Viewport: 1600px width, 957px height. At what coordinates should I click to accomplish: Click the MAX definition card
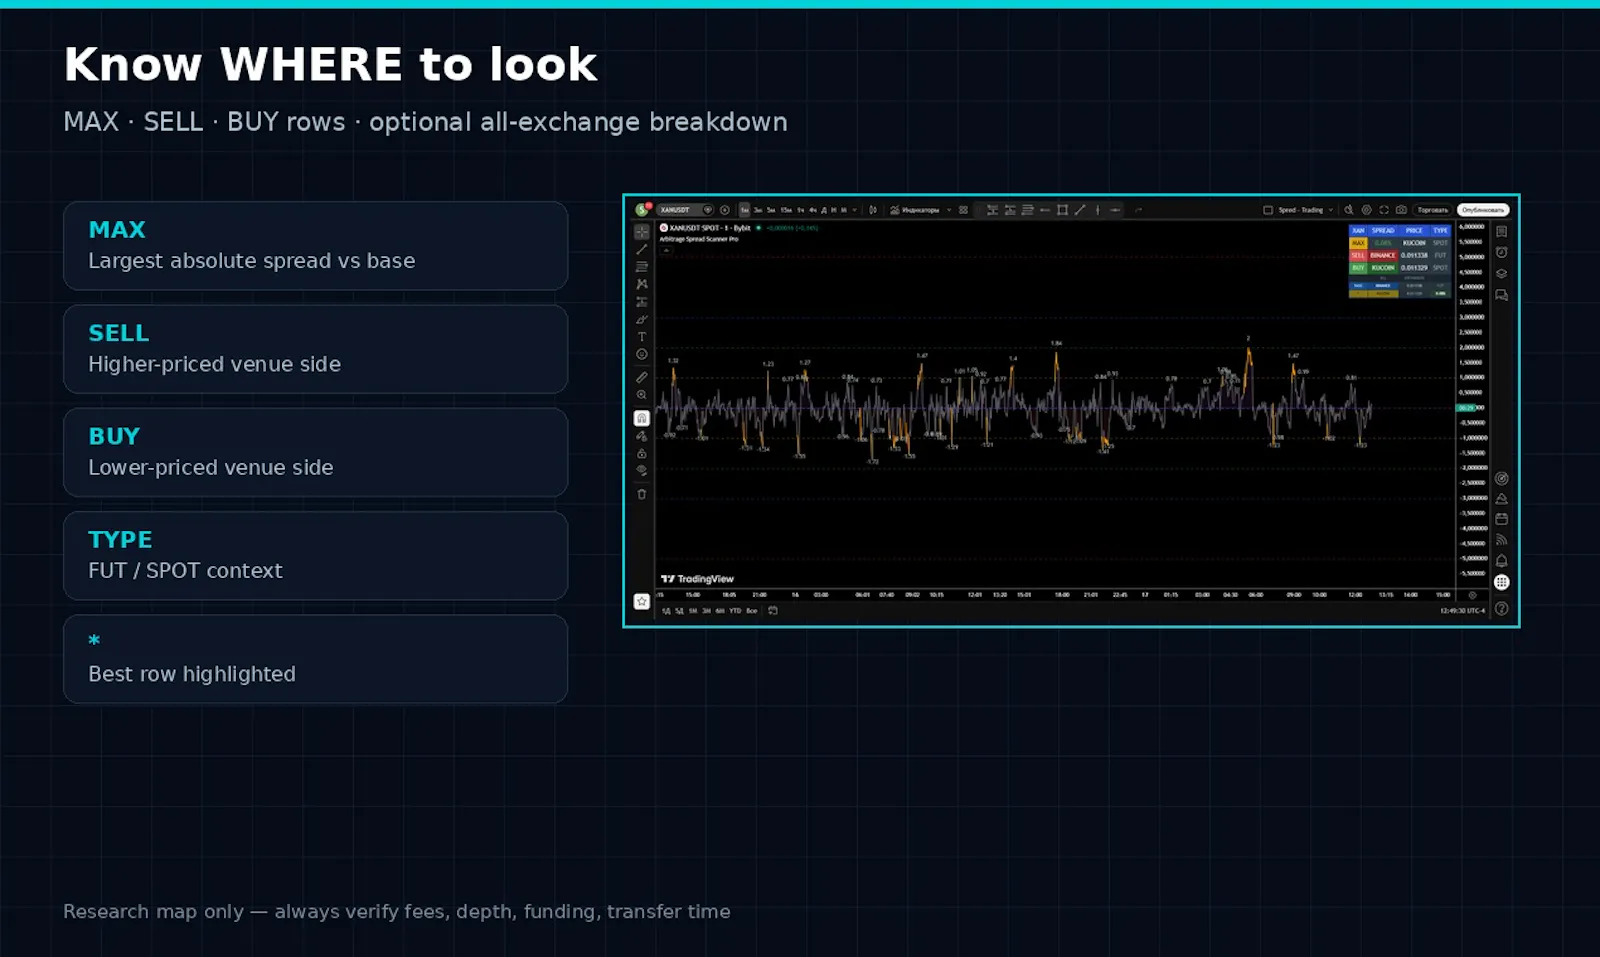[x=315, y=246]
